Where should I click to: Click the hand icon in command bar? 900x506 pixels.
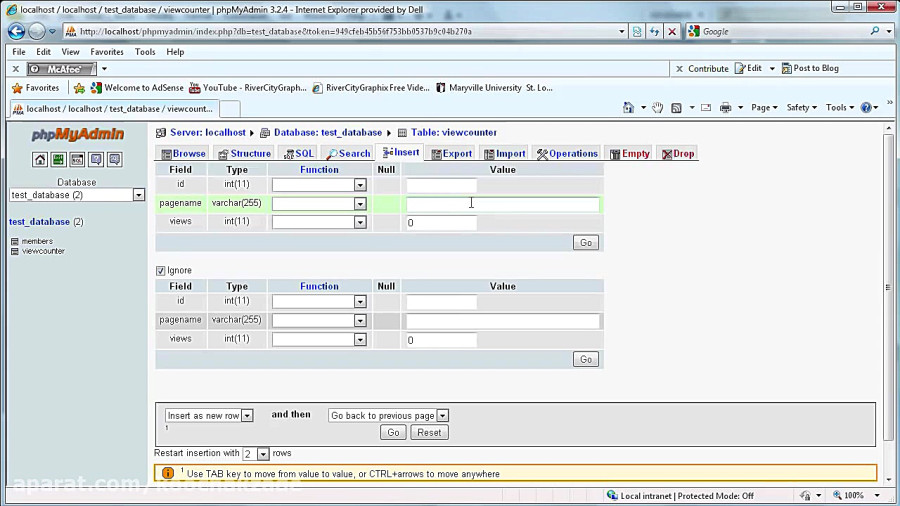coord(657,108)
